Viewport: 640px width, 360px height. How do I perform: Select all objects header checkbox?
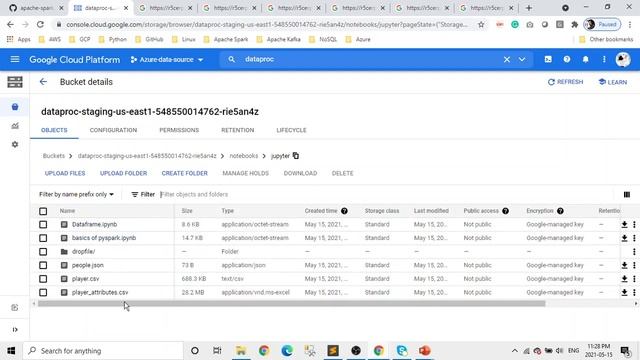pyautogui.click(x=43, y=211)
